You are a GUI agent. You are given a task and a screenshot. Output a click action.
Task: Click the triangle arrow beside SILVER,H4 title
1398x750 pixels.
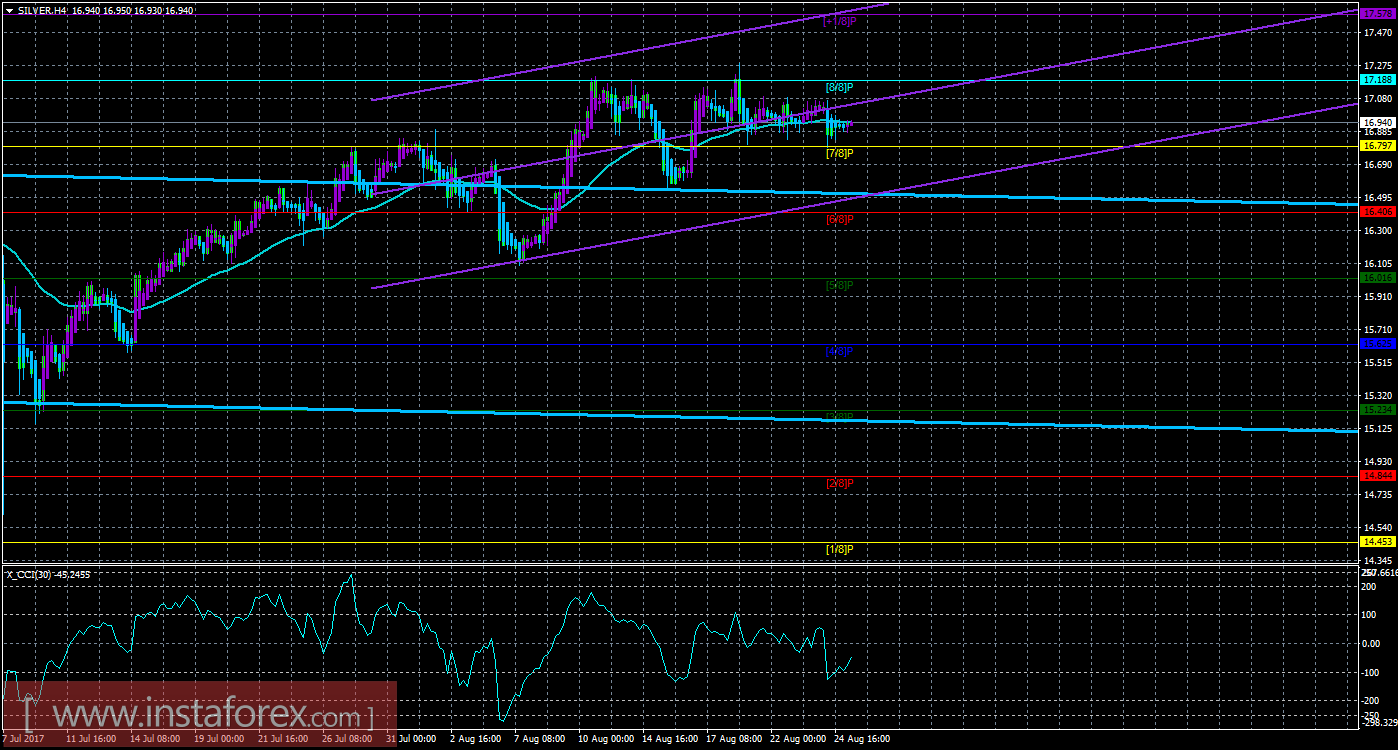pyautogui.click(x=9, y=9)
